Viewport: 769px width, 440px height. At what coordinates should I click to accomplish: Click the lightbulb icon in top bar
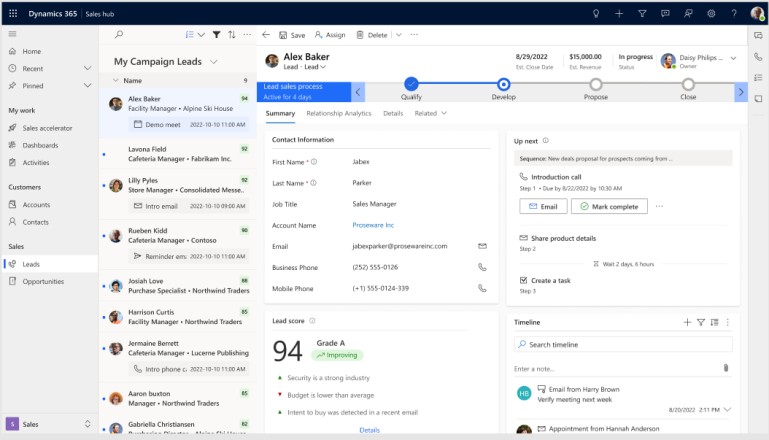[x=596, y=13]
